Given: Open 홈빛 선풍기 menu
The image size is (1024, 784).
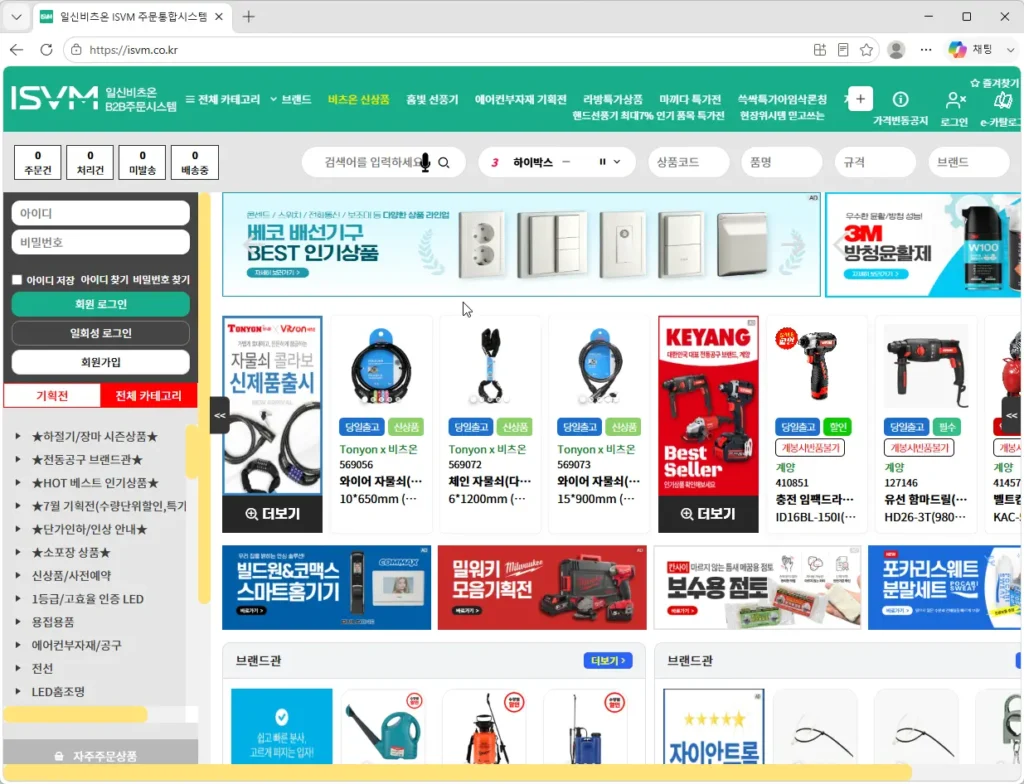Looking at the screenshot, I should tap(432, 99).
